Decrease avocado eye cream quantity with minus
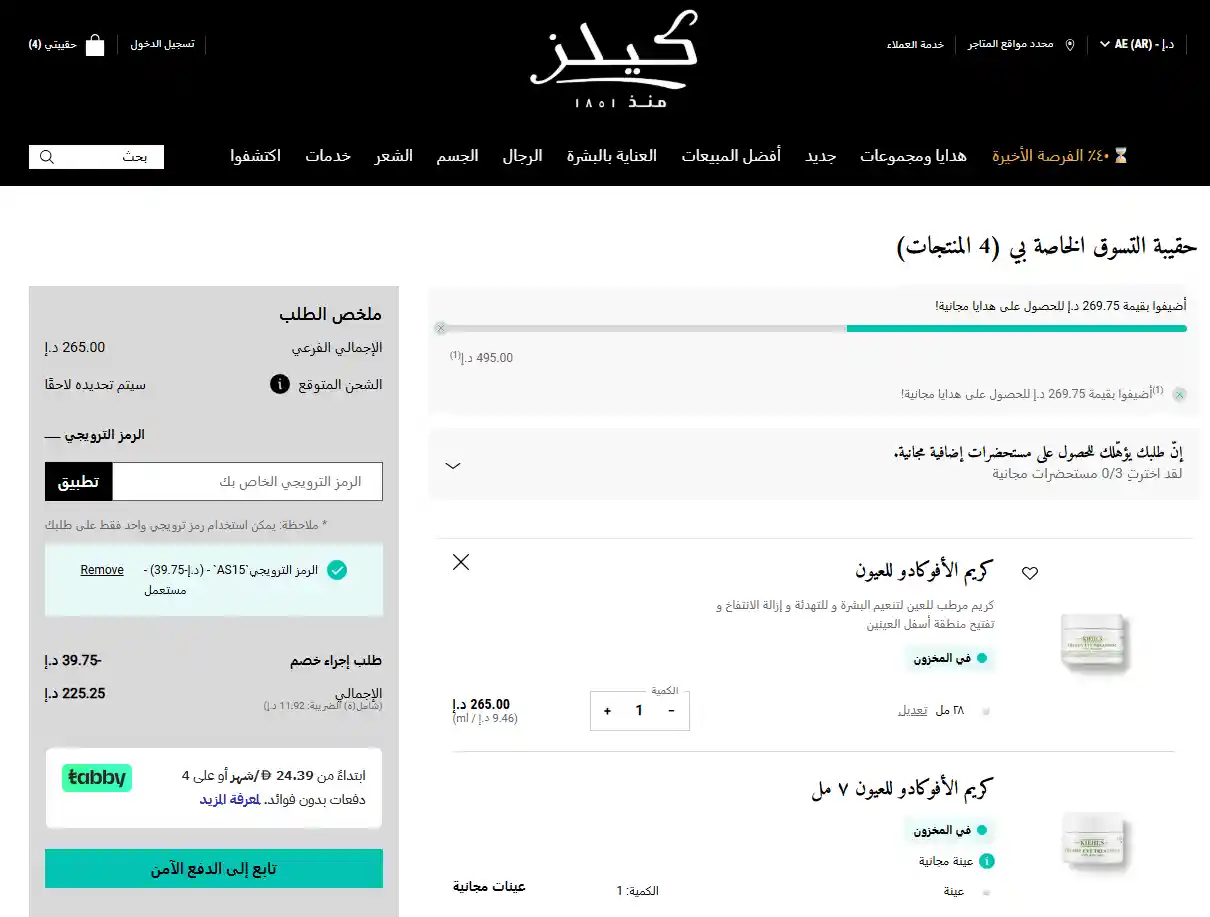The image size is (1210, 917). [671, 711]
